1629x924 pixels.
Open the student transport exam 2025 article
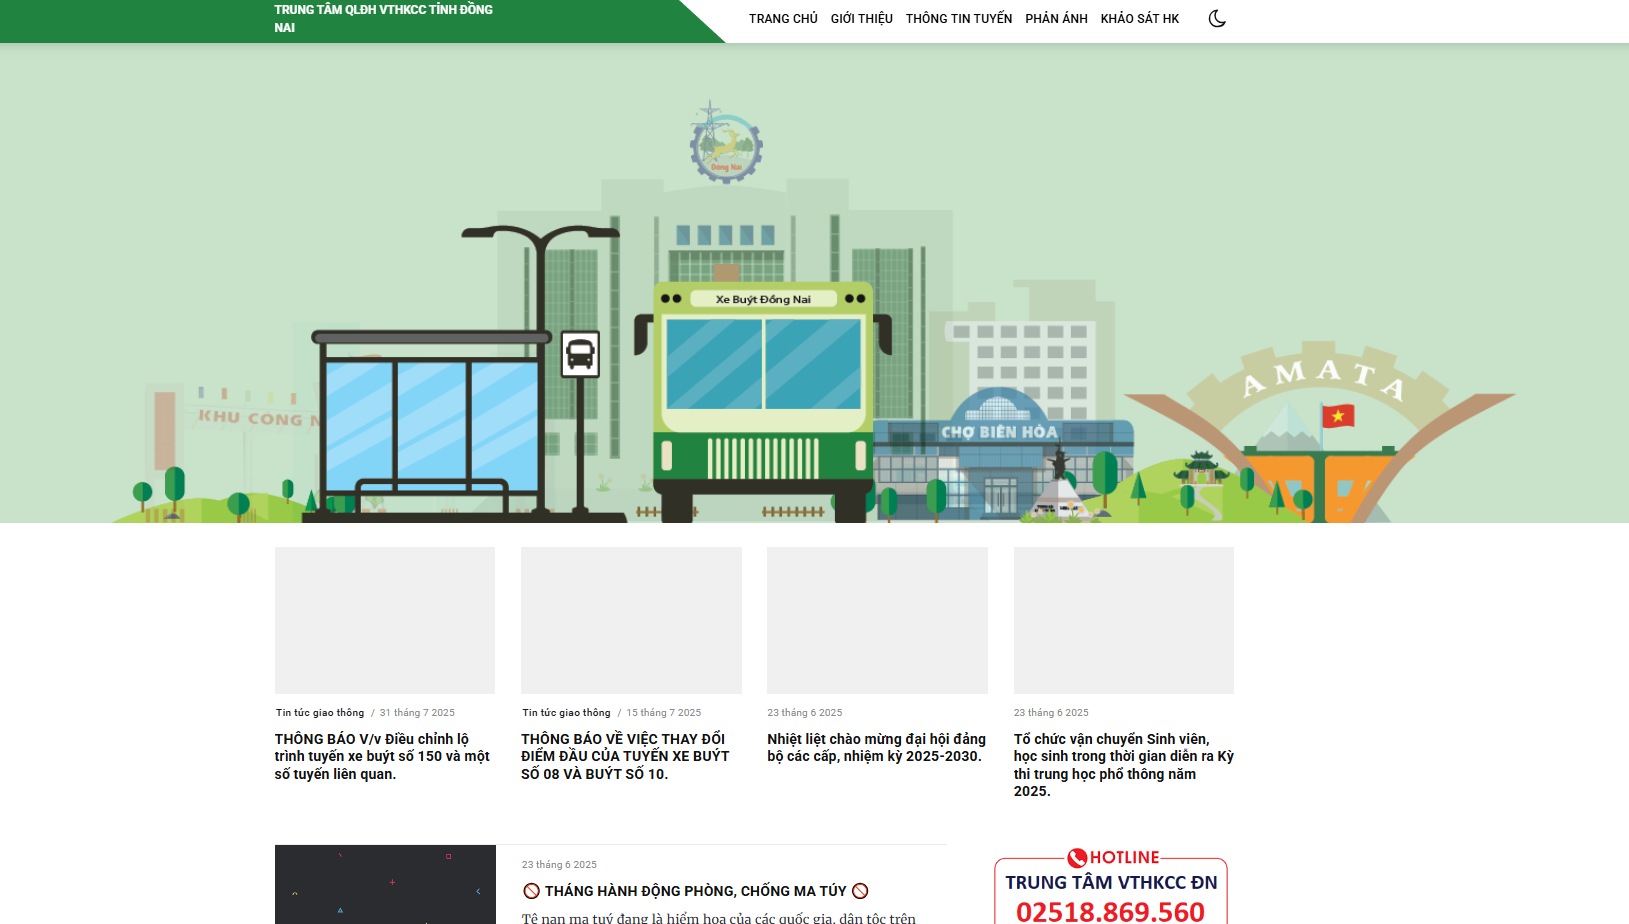(1123, 764)
